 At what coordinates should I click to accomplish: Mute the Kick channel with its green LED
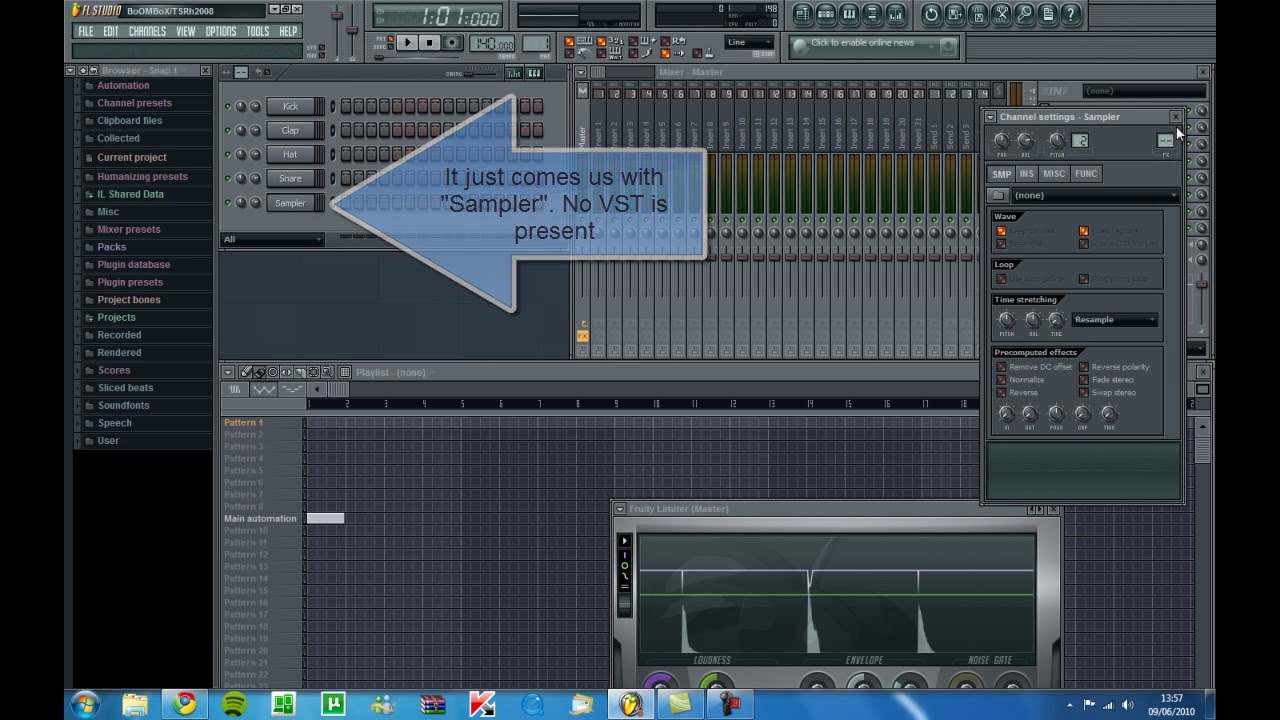[x=227, y=106]
